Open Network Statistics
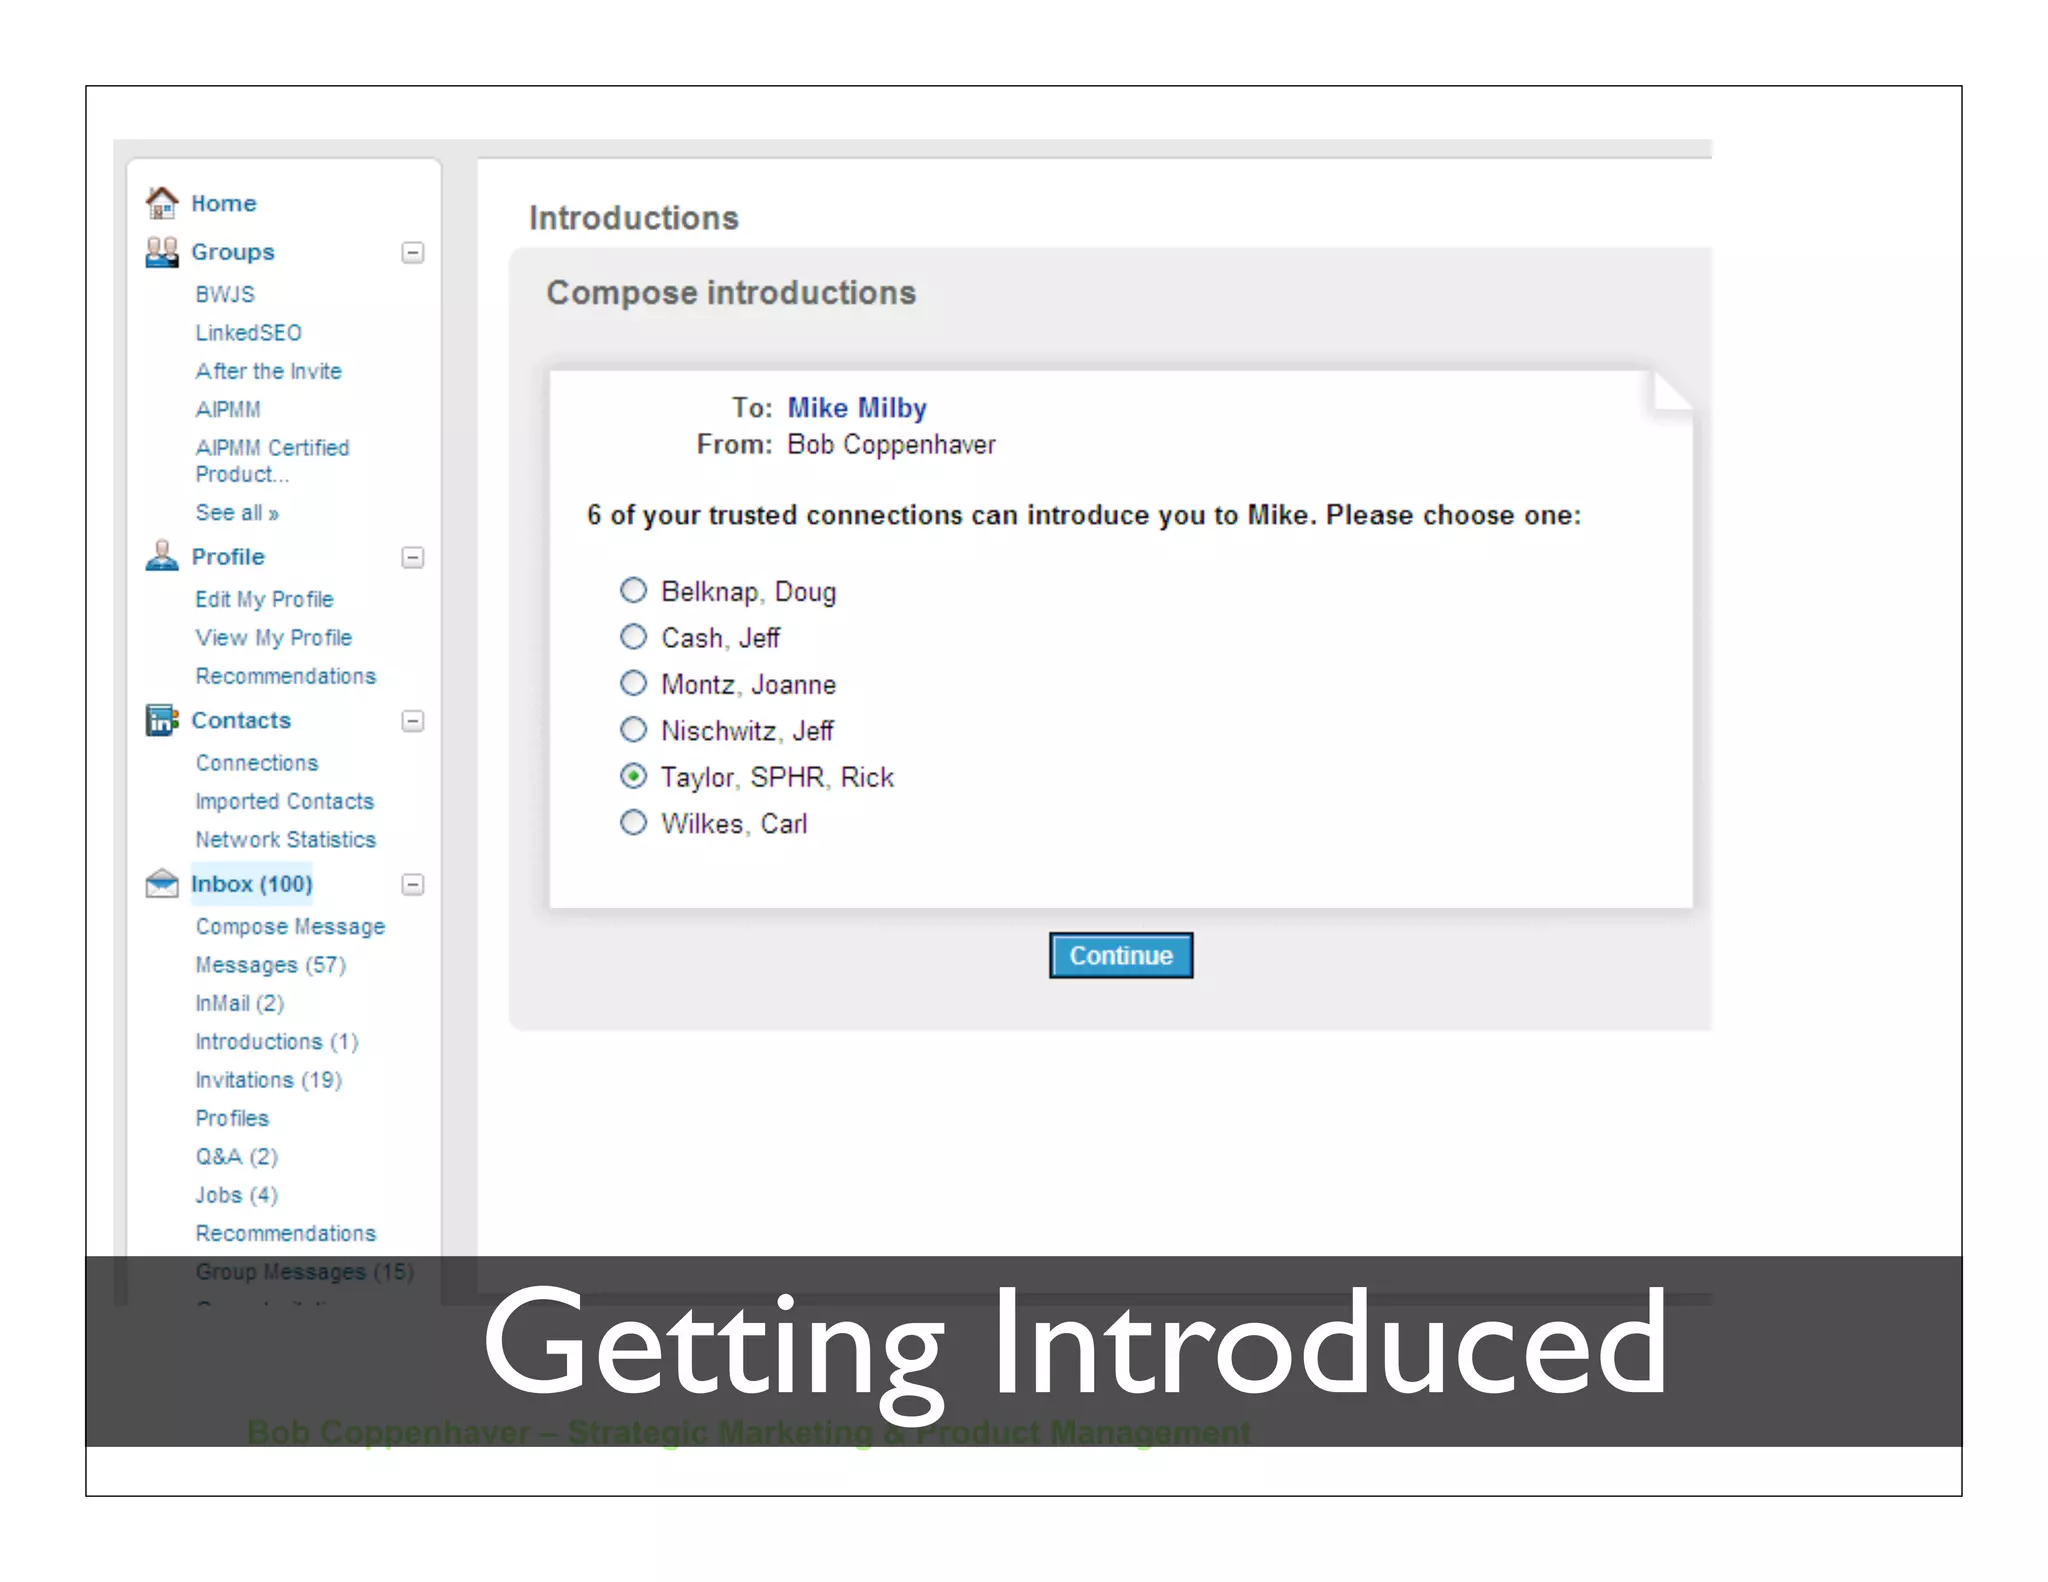2048x1582 pixels. pyautogui.click(x=286, y=840)
